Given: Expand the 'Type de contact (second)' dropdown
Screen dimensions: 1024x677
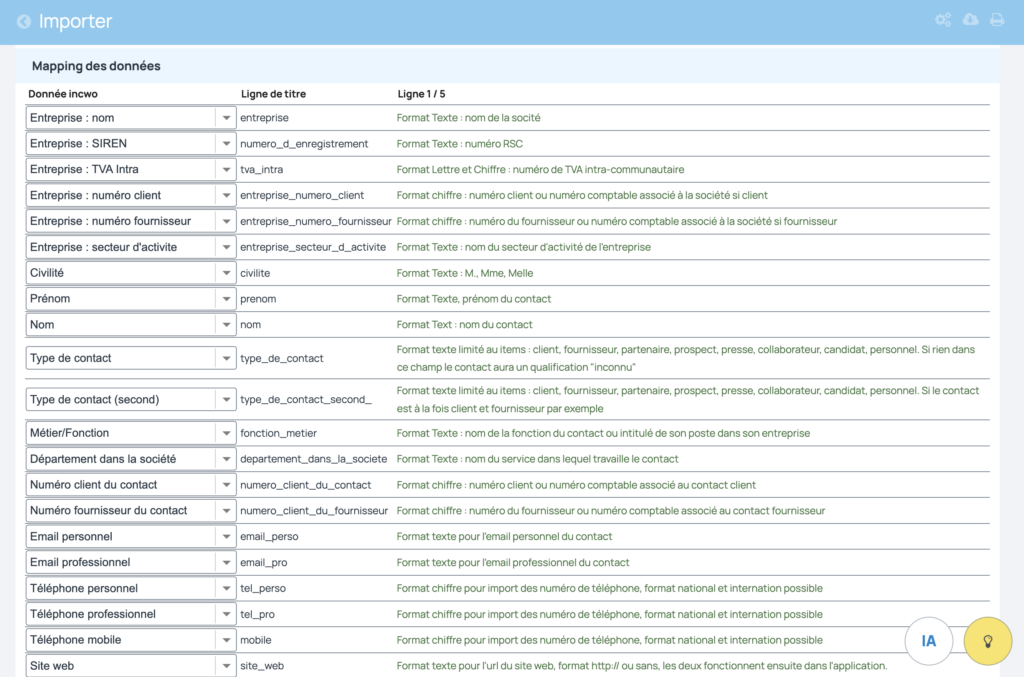Looking at the screenshot, I should pos(131,400).
